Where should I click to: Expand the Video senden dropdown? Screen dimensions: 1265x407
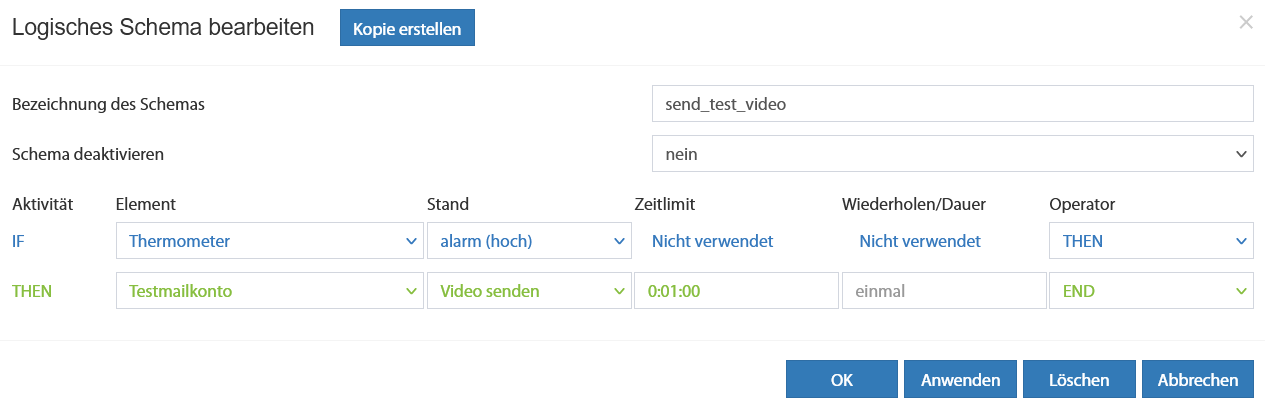click(x=529, y=291)
